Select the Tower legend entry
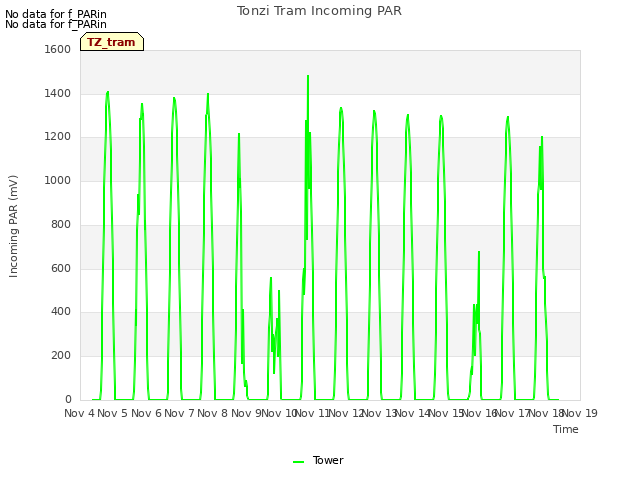This screenshot has height=480, width=640. tap(318, 460)
